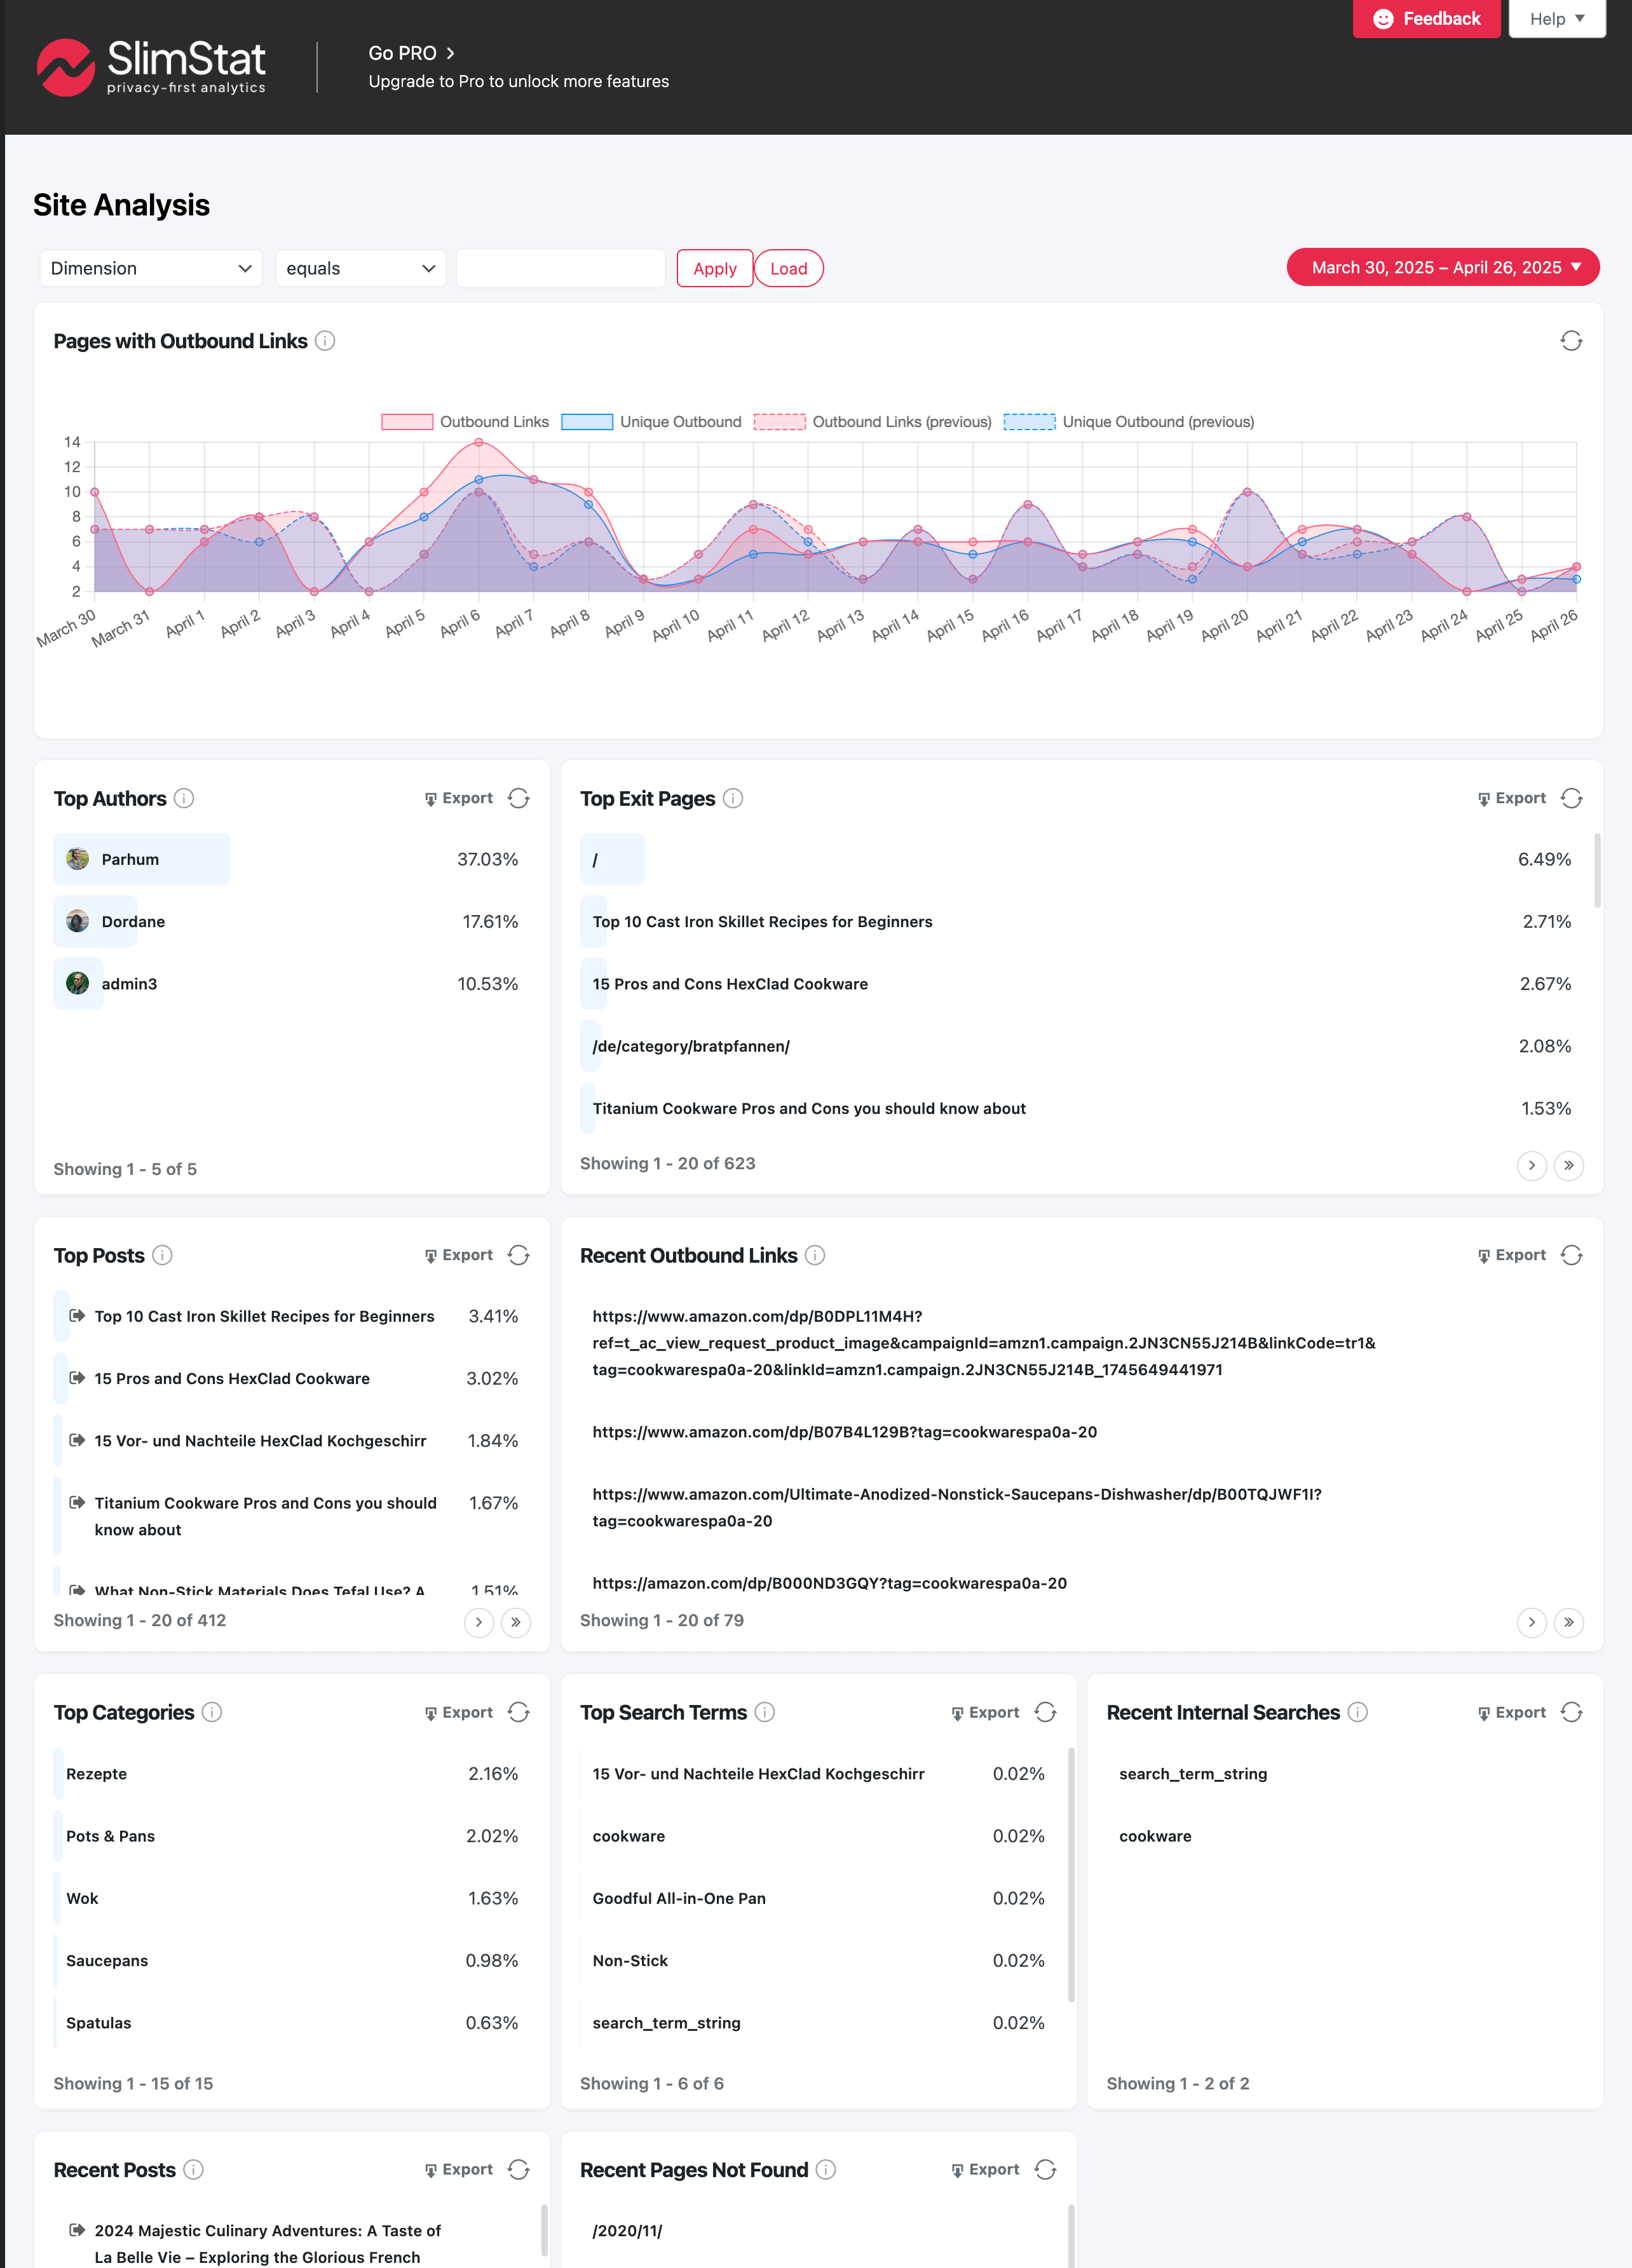Click Parhum's author avatar
Viewport: 1632px width, 2268px height.
point(77,859)
